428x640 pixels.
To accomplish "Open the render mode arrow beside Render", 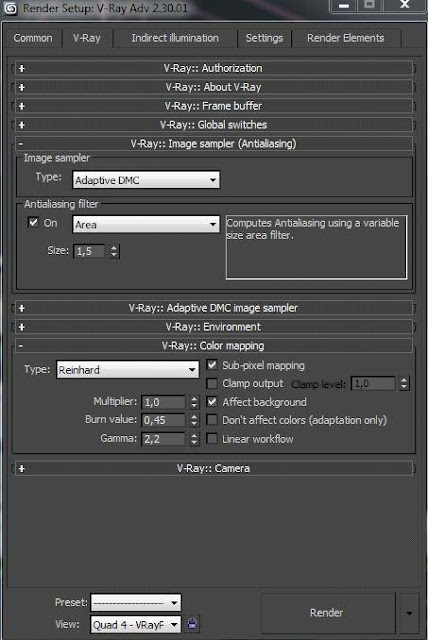I will pyautogui.click(x=409, y=613).
